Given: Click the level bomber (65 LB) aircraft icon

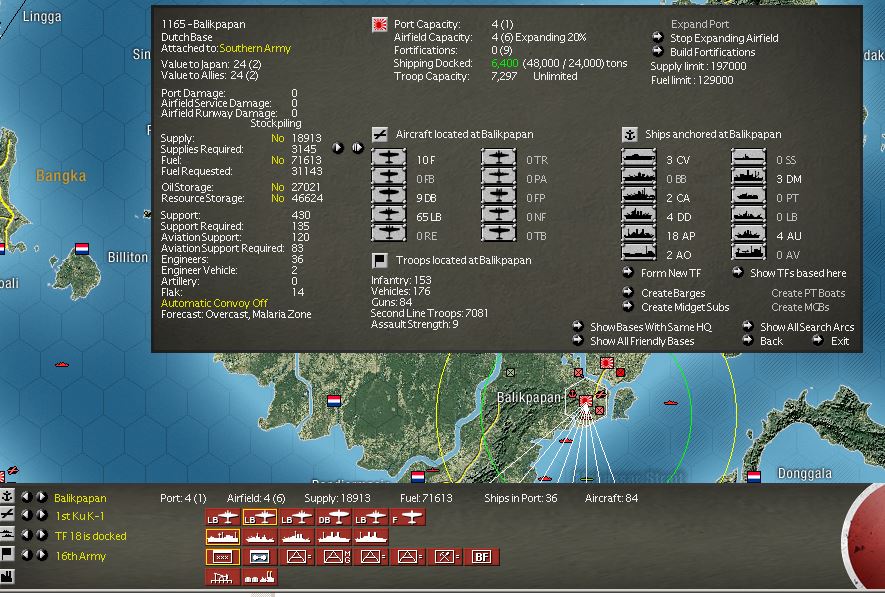Looking at the screenshot, I should 388,216.
